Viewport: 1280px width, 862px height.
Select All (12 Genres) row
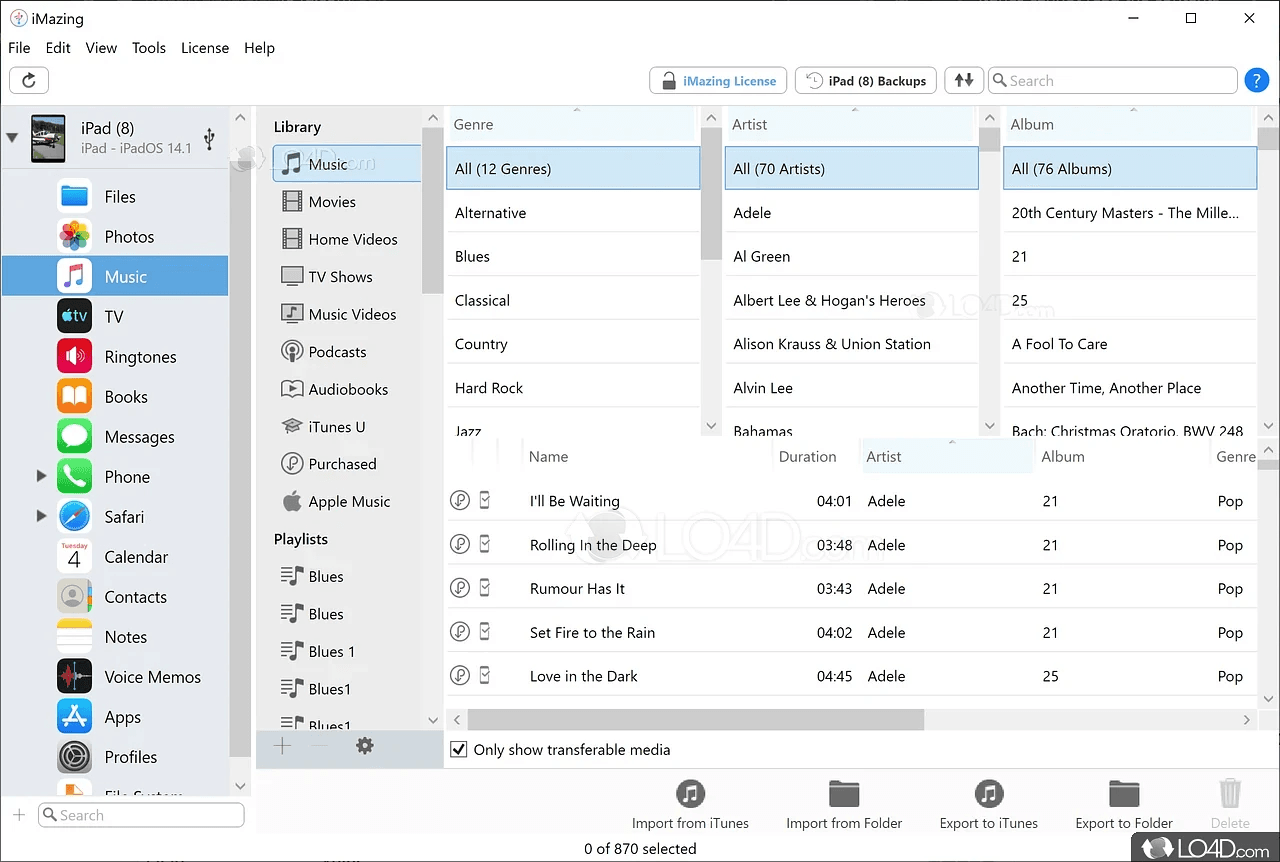click(x=573, y=169)
